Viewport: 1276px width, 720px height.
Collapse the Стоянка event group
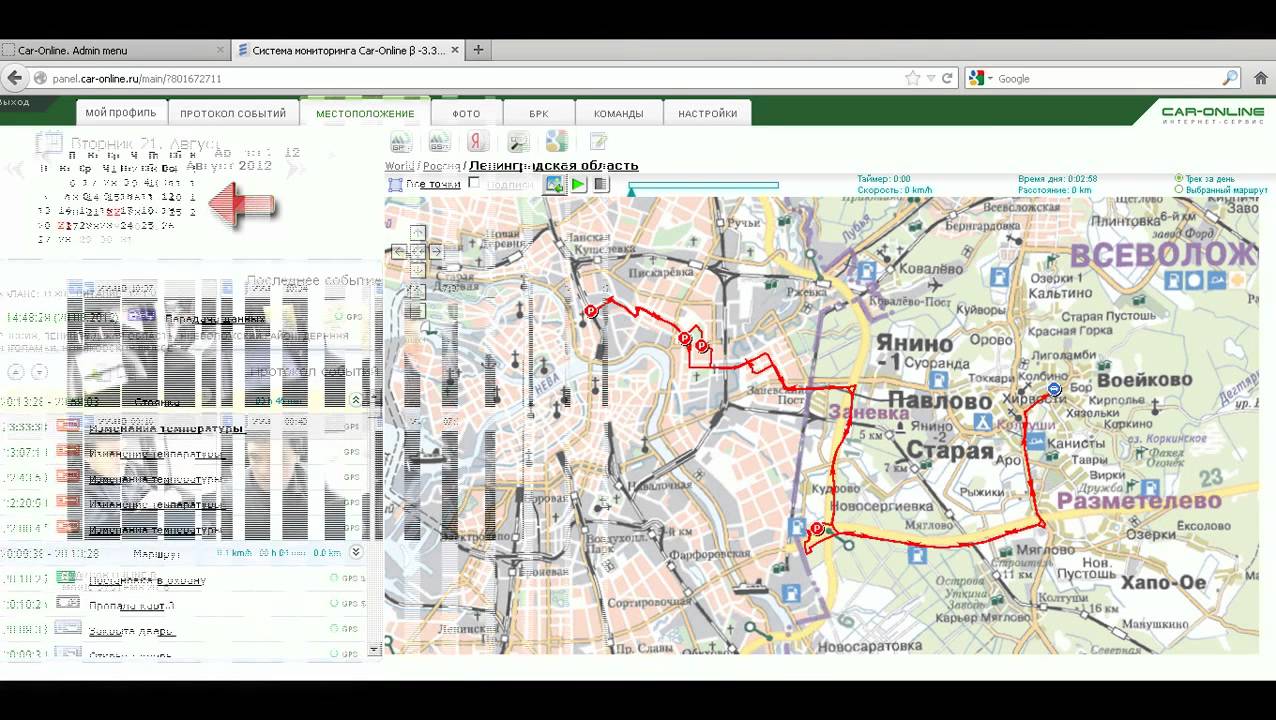click(355, 400)
